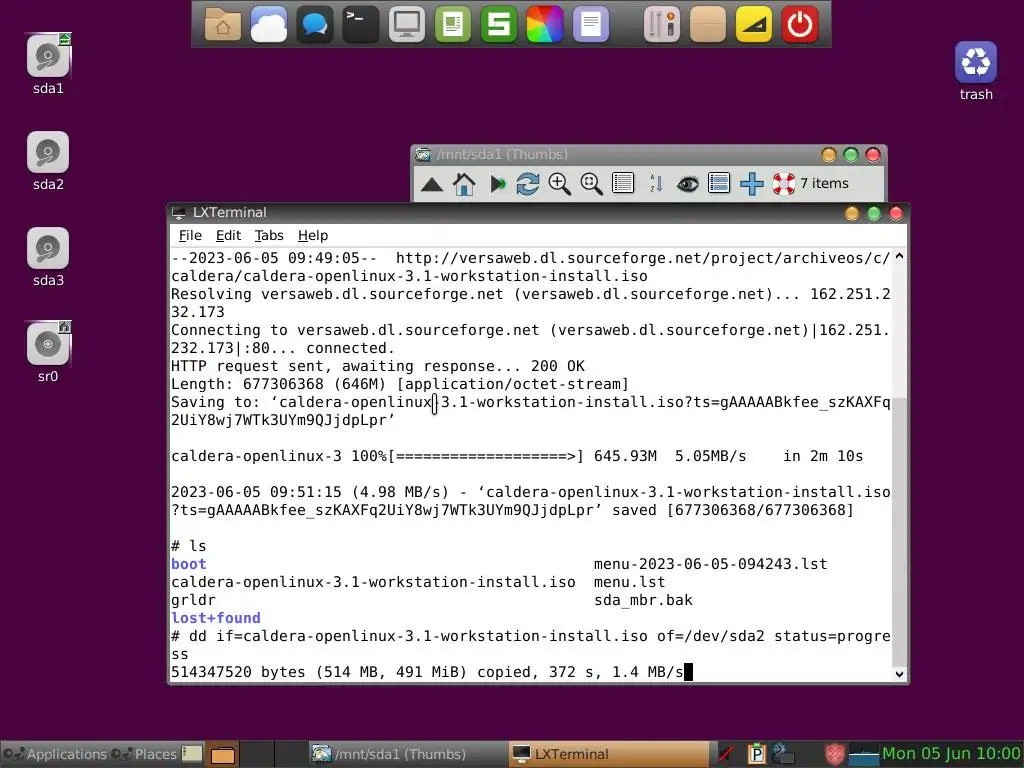Screen dimensions: 1024x768
Task: Open the purple text document app in dock
Action: 591,25
